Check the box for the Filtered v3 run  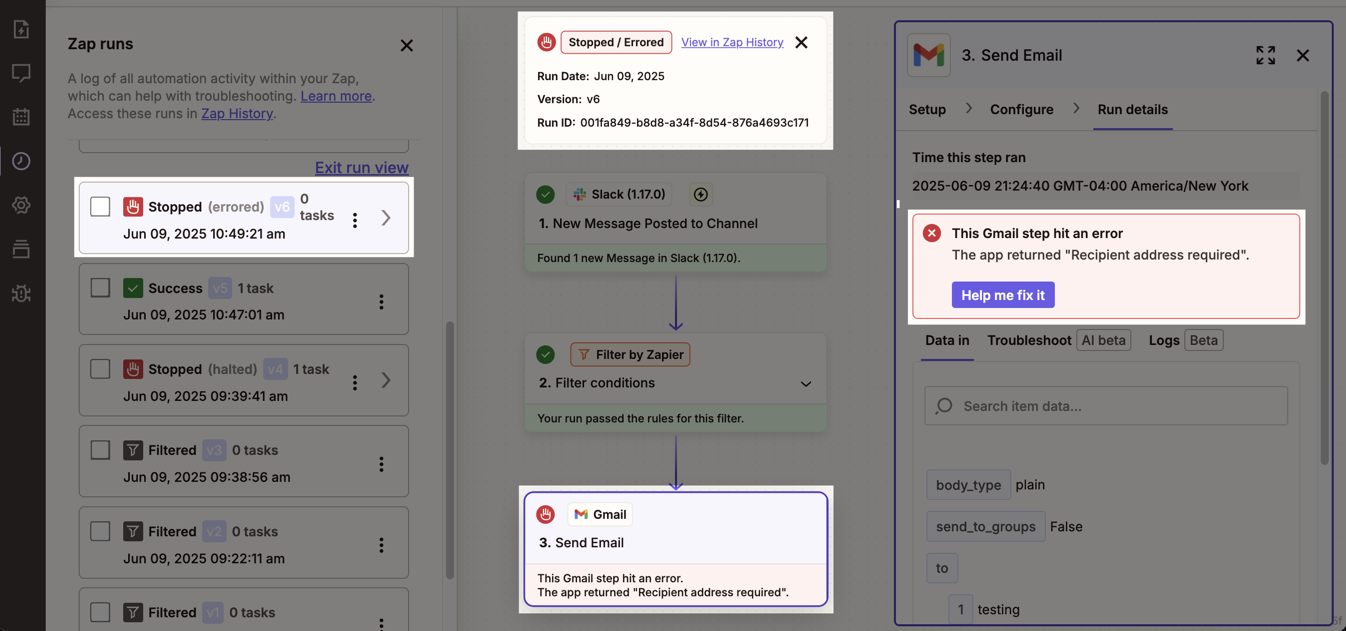100,450
